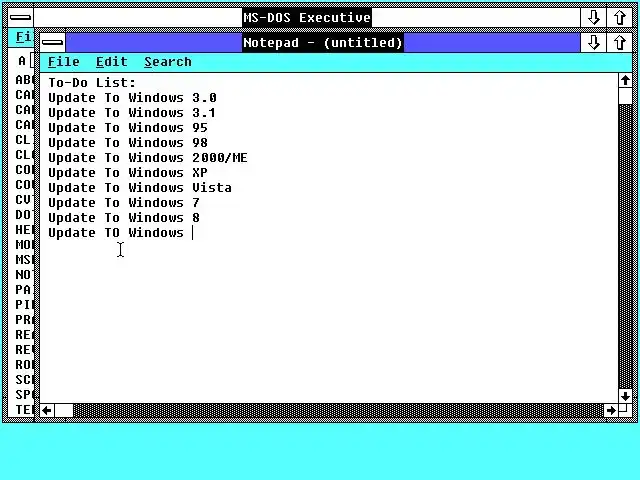Click the horizontal scrollbar right arrow
Image resolution: width=640 pixels, height=480 pixels.
pos(611,411)
